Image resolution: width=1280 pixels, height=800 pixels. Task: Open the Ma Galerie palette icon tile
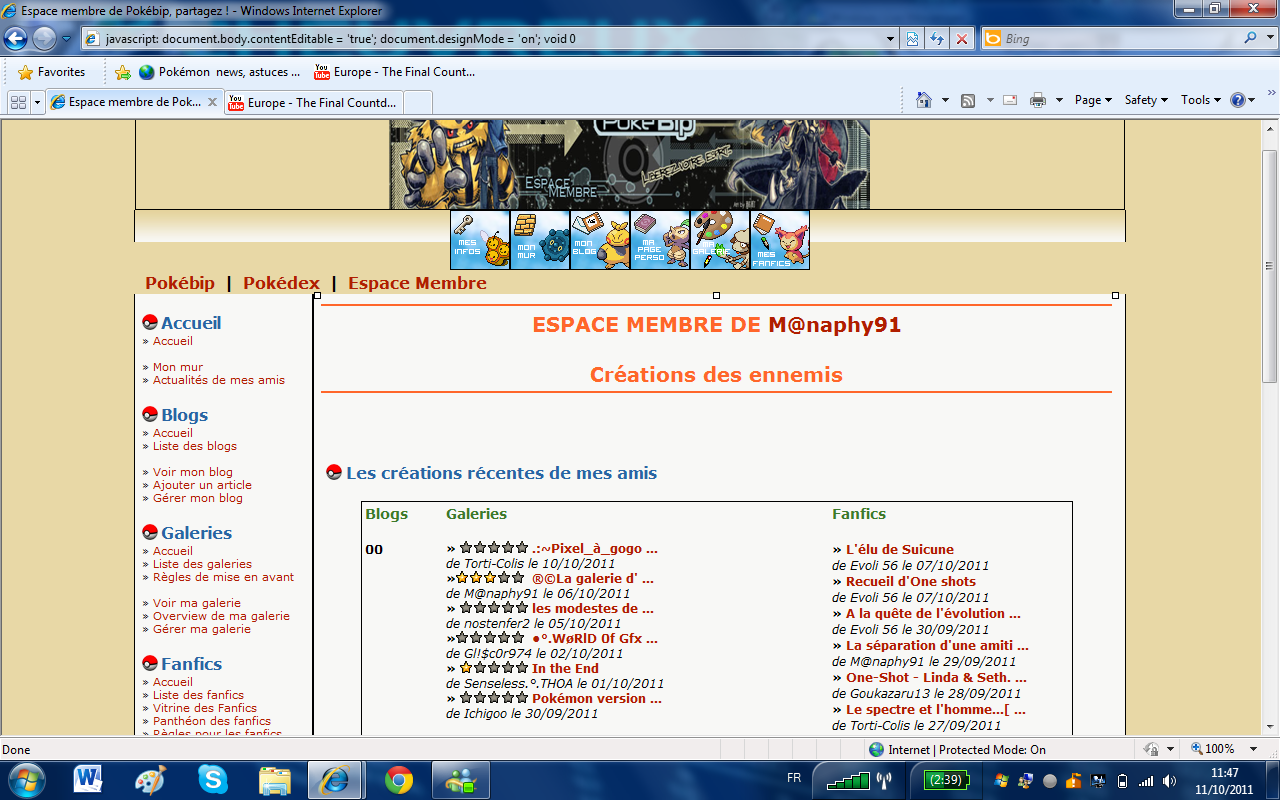(720, 240)
